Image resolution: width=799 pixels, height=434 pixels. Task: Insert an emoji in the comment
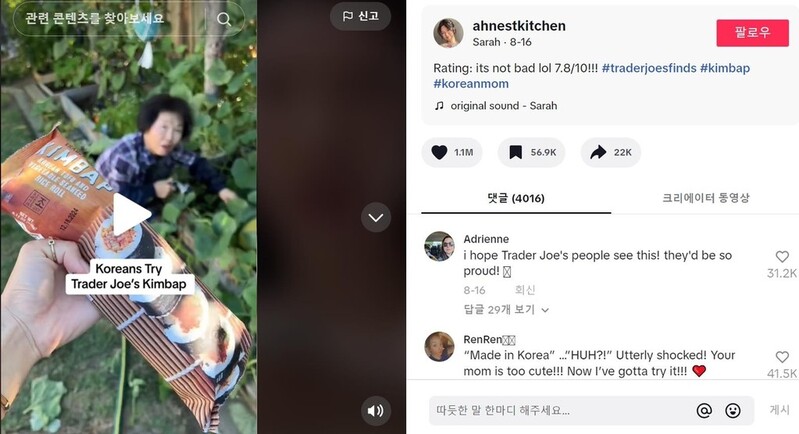733,410
